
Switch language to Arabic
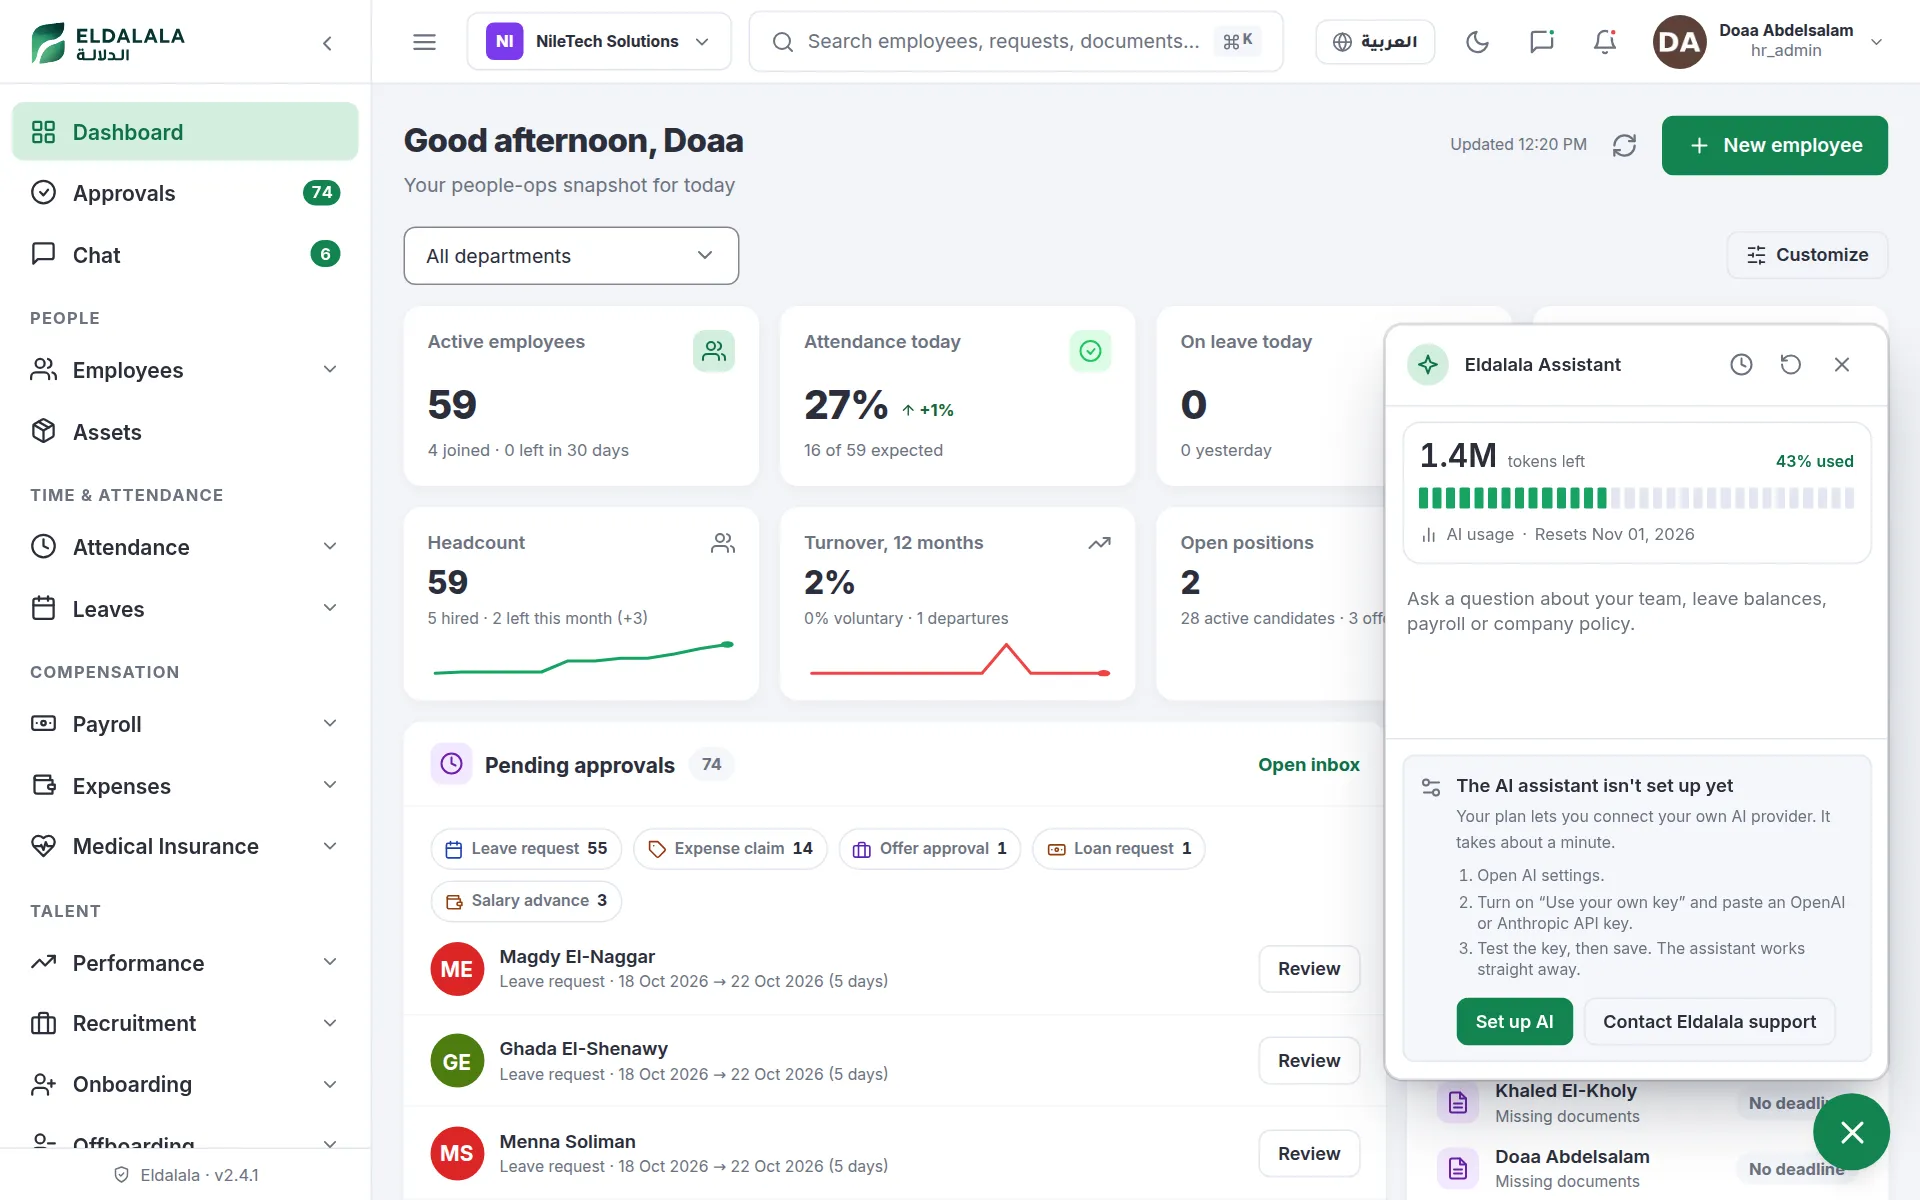[x=1375, y=42]
